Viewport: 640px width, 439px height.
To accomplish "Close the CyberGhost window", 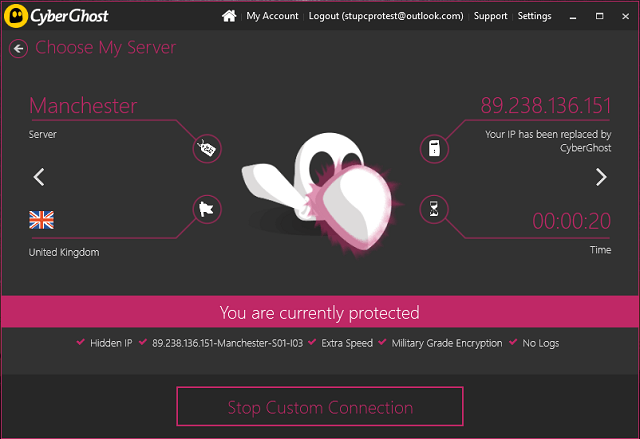I will click(x=625, y=16).
